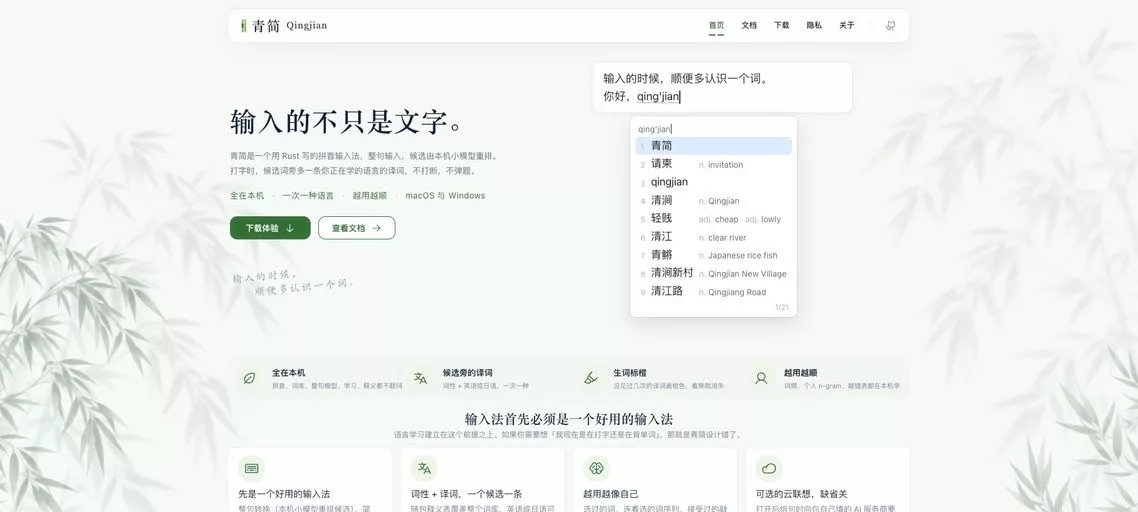Select candidate 清江 clear river
The height and width of the screenshot is (512, 1138).
[x=713, y=237]
